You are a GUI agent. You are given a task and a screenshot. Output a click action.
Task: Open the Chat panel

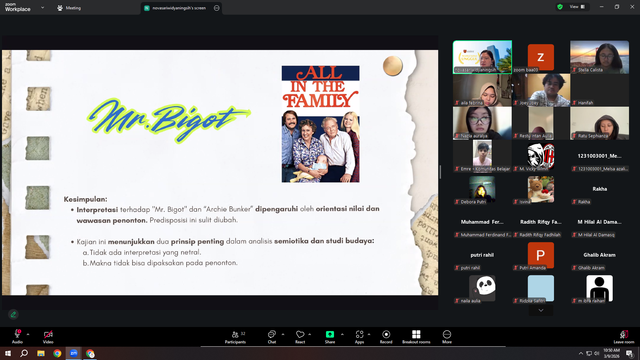pos(272,337)
